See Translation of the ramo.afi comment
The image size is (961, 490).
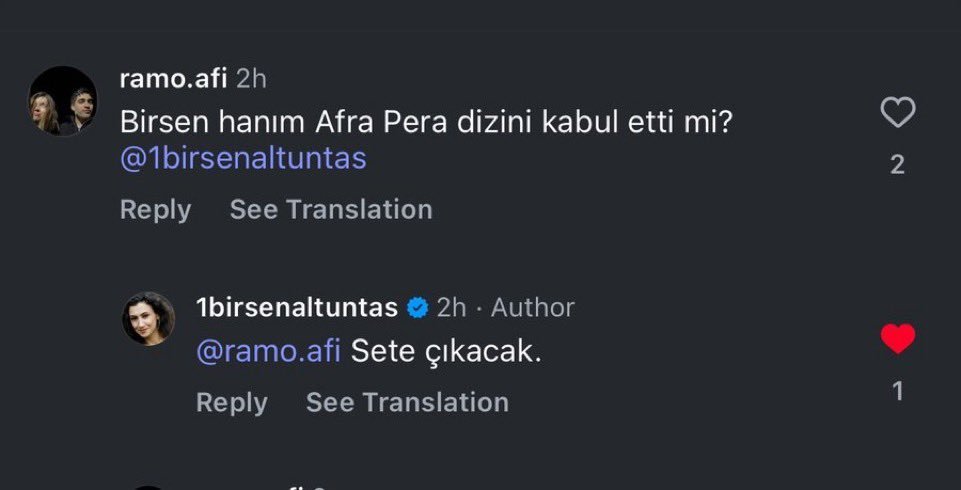[331, 210]
